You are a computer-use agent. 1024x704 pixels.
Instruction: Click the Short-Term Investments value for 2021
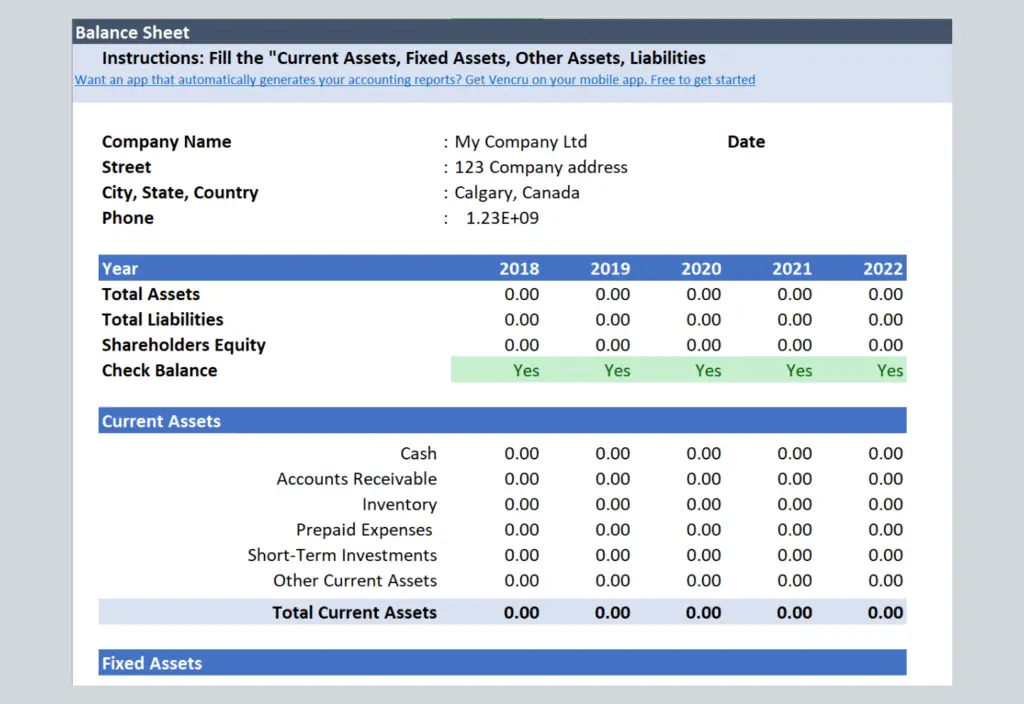[x=794, y=555]
